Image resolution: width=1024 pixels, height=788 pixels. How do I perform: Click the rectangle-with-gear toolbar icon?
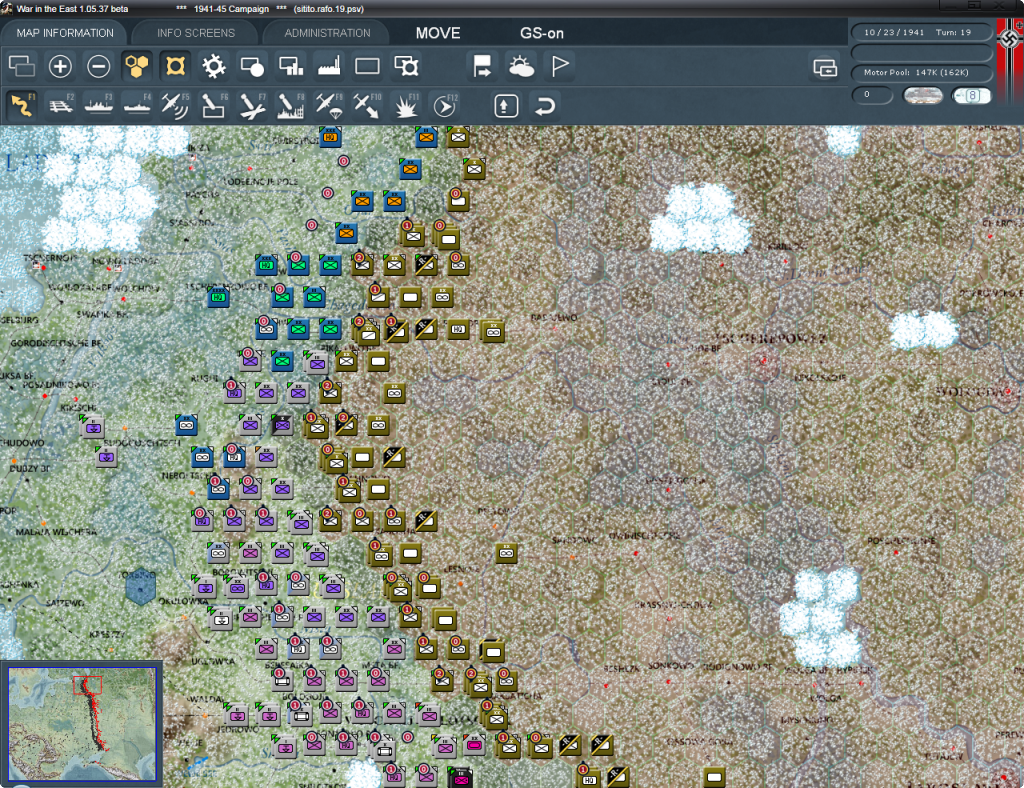[x=406, y=66]
